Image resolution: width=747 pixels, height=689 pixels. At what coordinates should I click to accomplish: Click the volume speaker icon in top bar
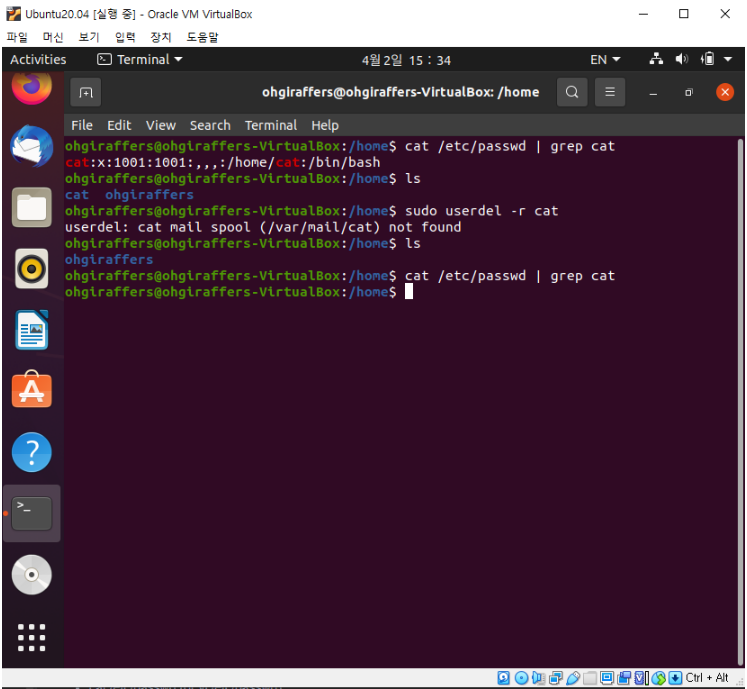point(682,59)
